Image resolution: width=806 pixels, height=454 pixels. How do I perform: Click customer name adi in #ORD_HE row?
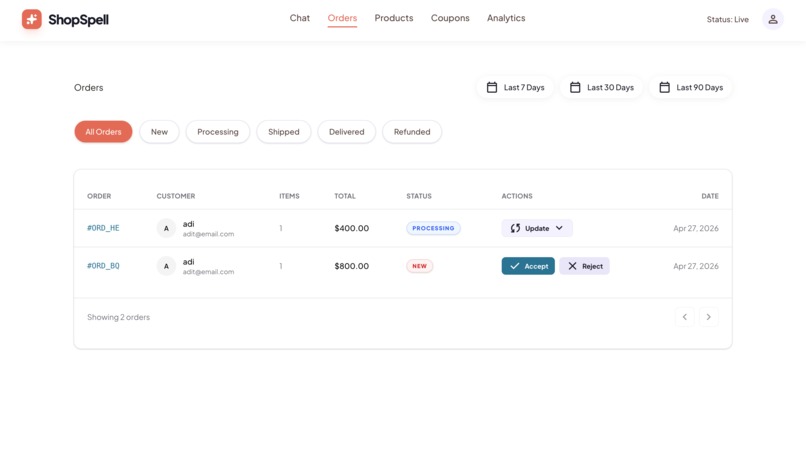(189, 224)
